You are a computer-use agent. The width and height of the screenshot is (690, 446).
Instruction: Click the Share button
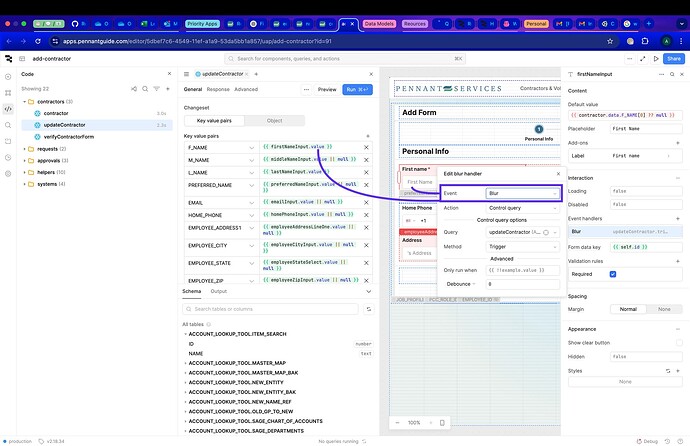tap(674, 58)
